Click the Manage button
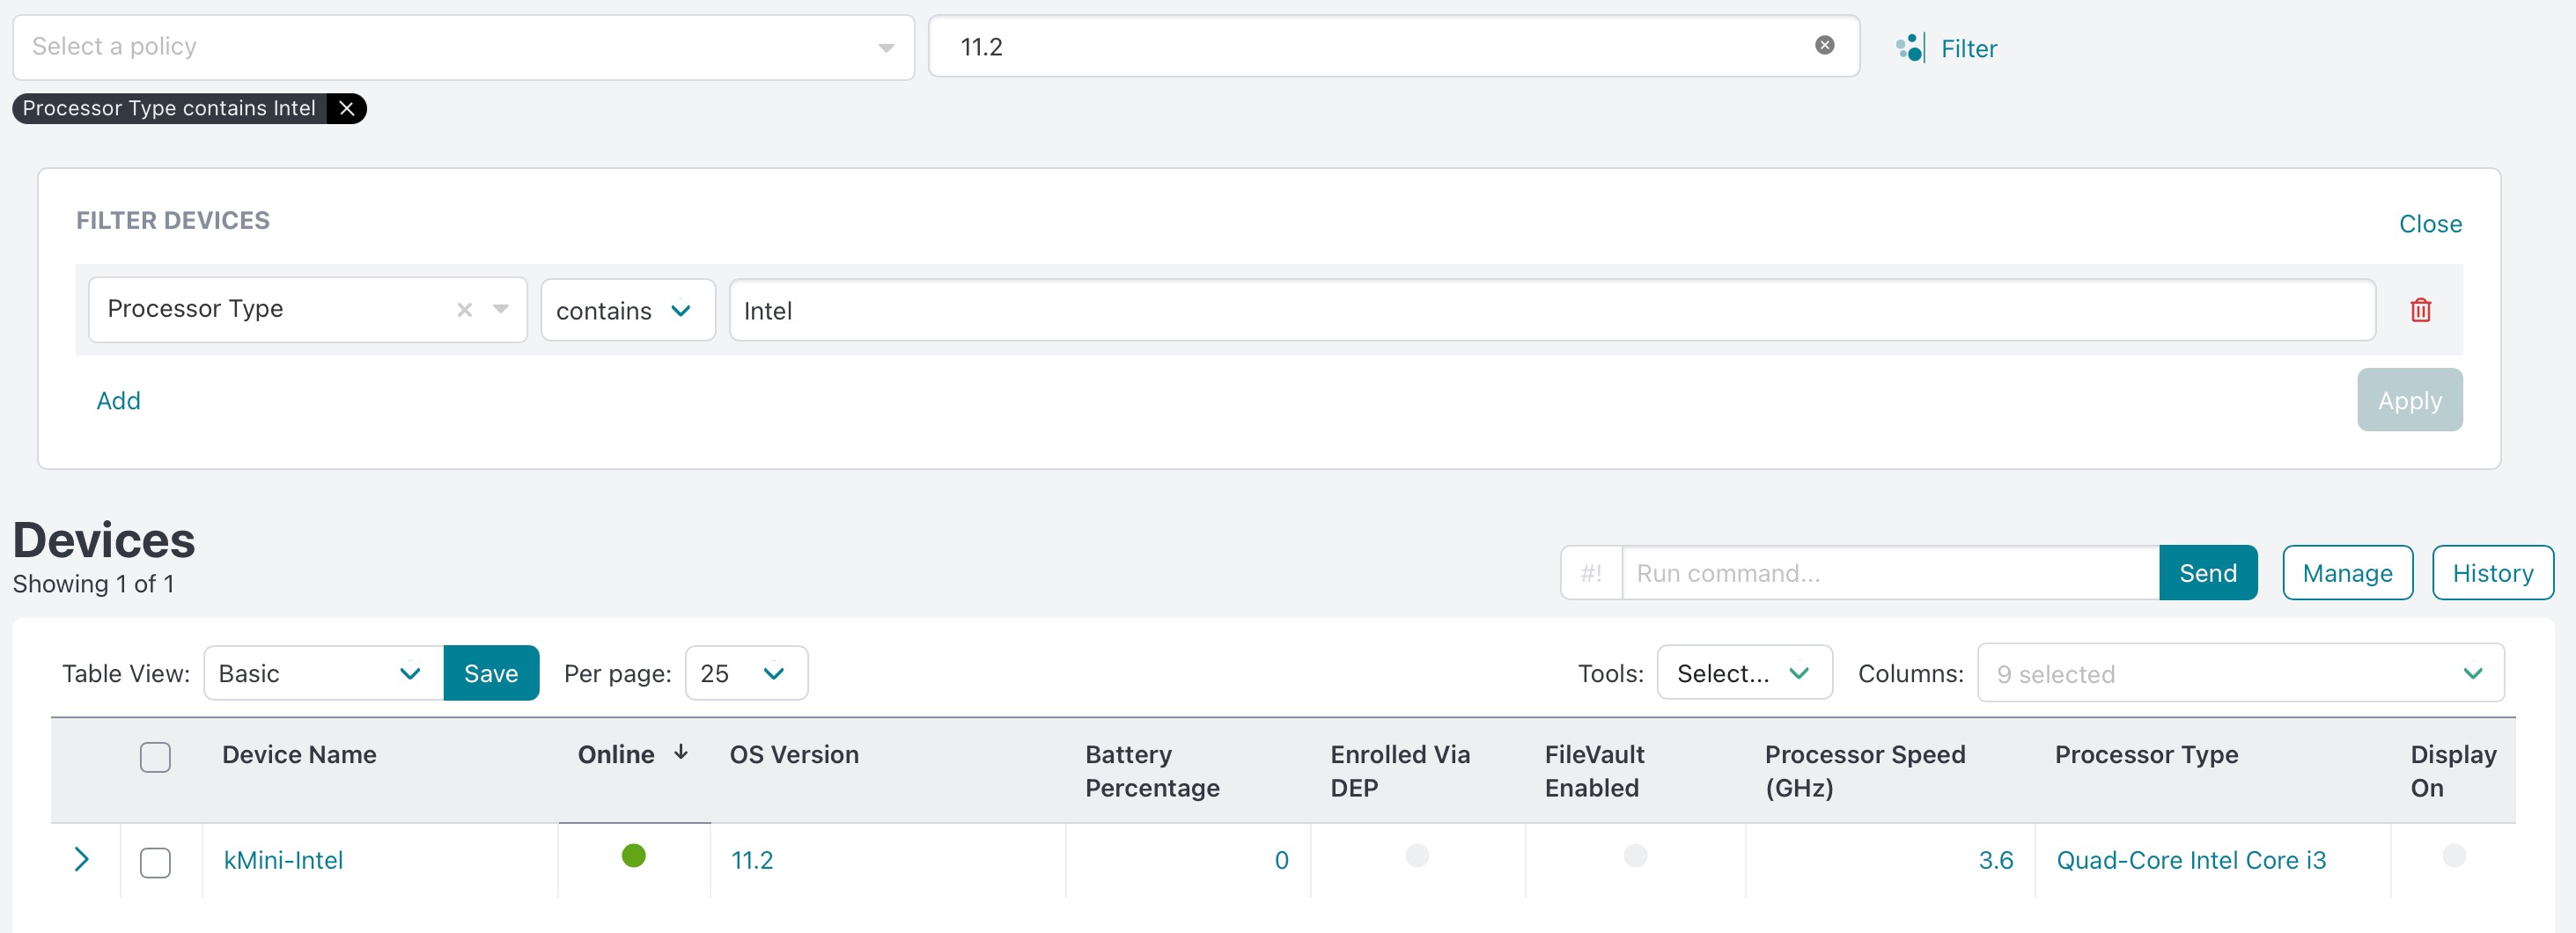Screen dimensions: 2576x933 (2346, 573)
